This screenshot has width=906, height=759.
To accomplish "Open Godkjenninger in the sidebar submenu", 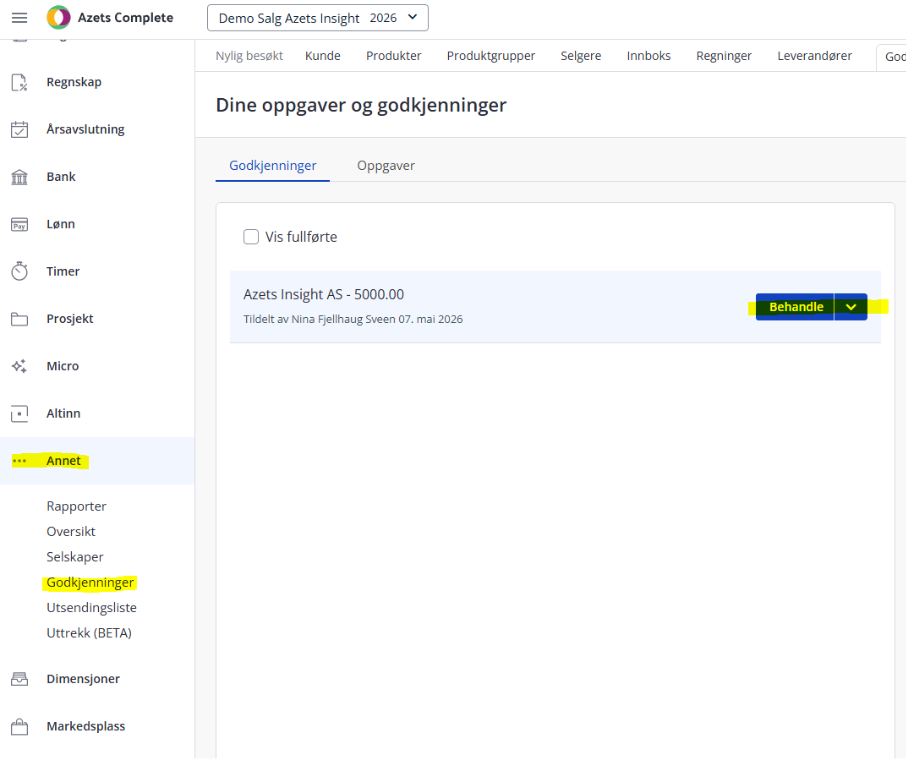I will 90,582.
